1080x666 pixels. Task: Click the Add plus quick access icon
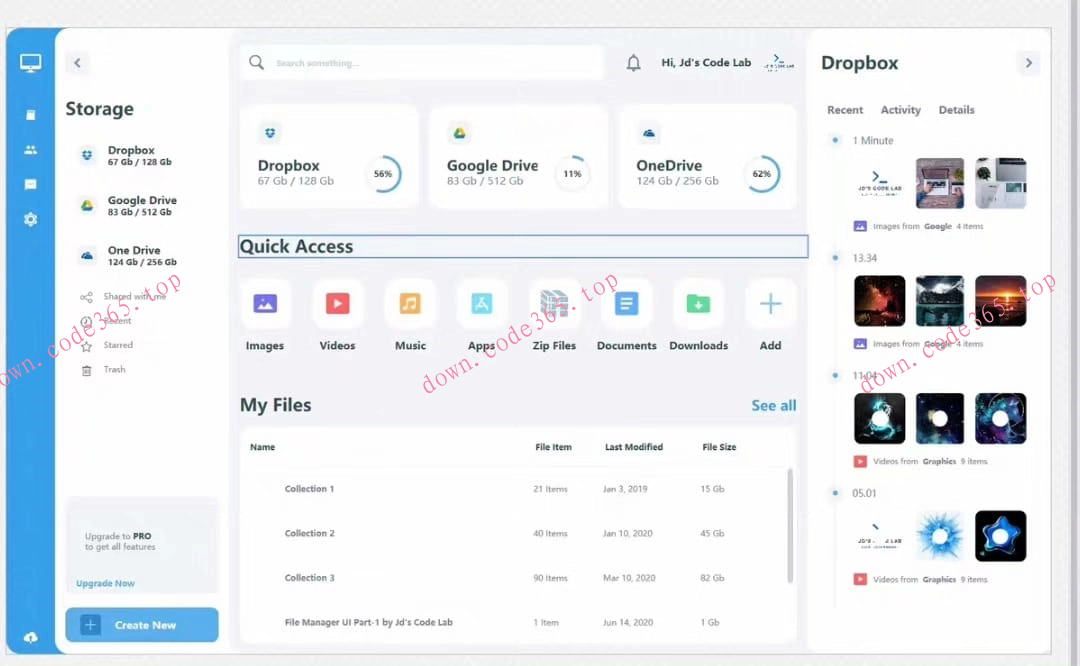770,304
